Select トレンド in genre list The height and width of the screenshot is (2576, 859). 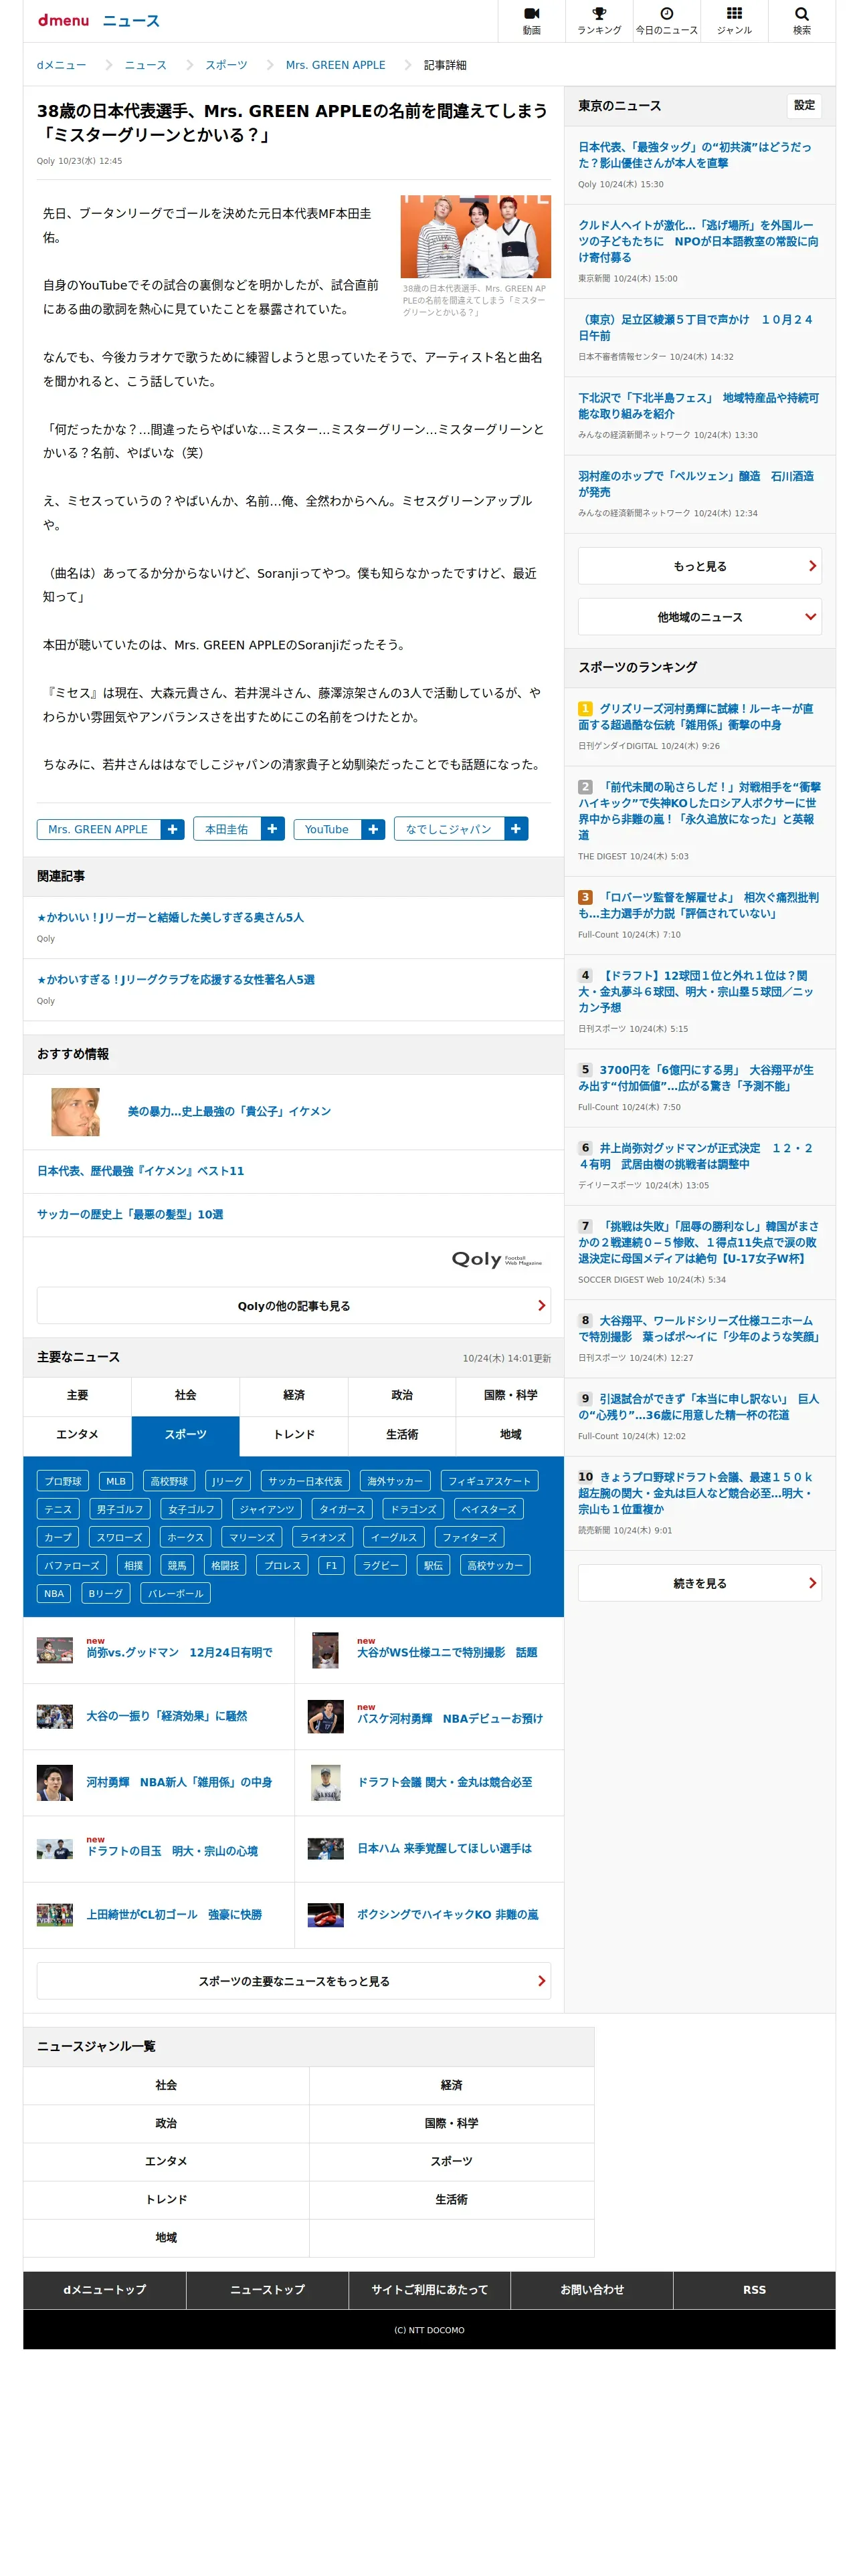click(166, 2199)
